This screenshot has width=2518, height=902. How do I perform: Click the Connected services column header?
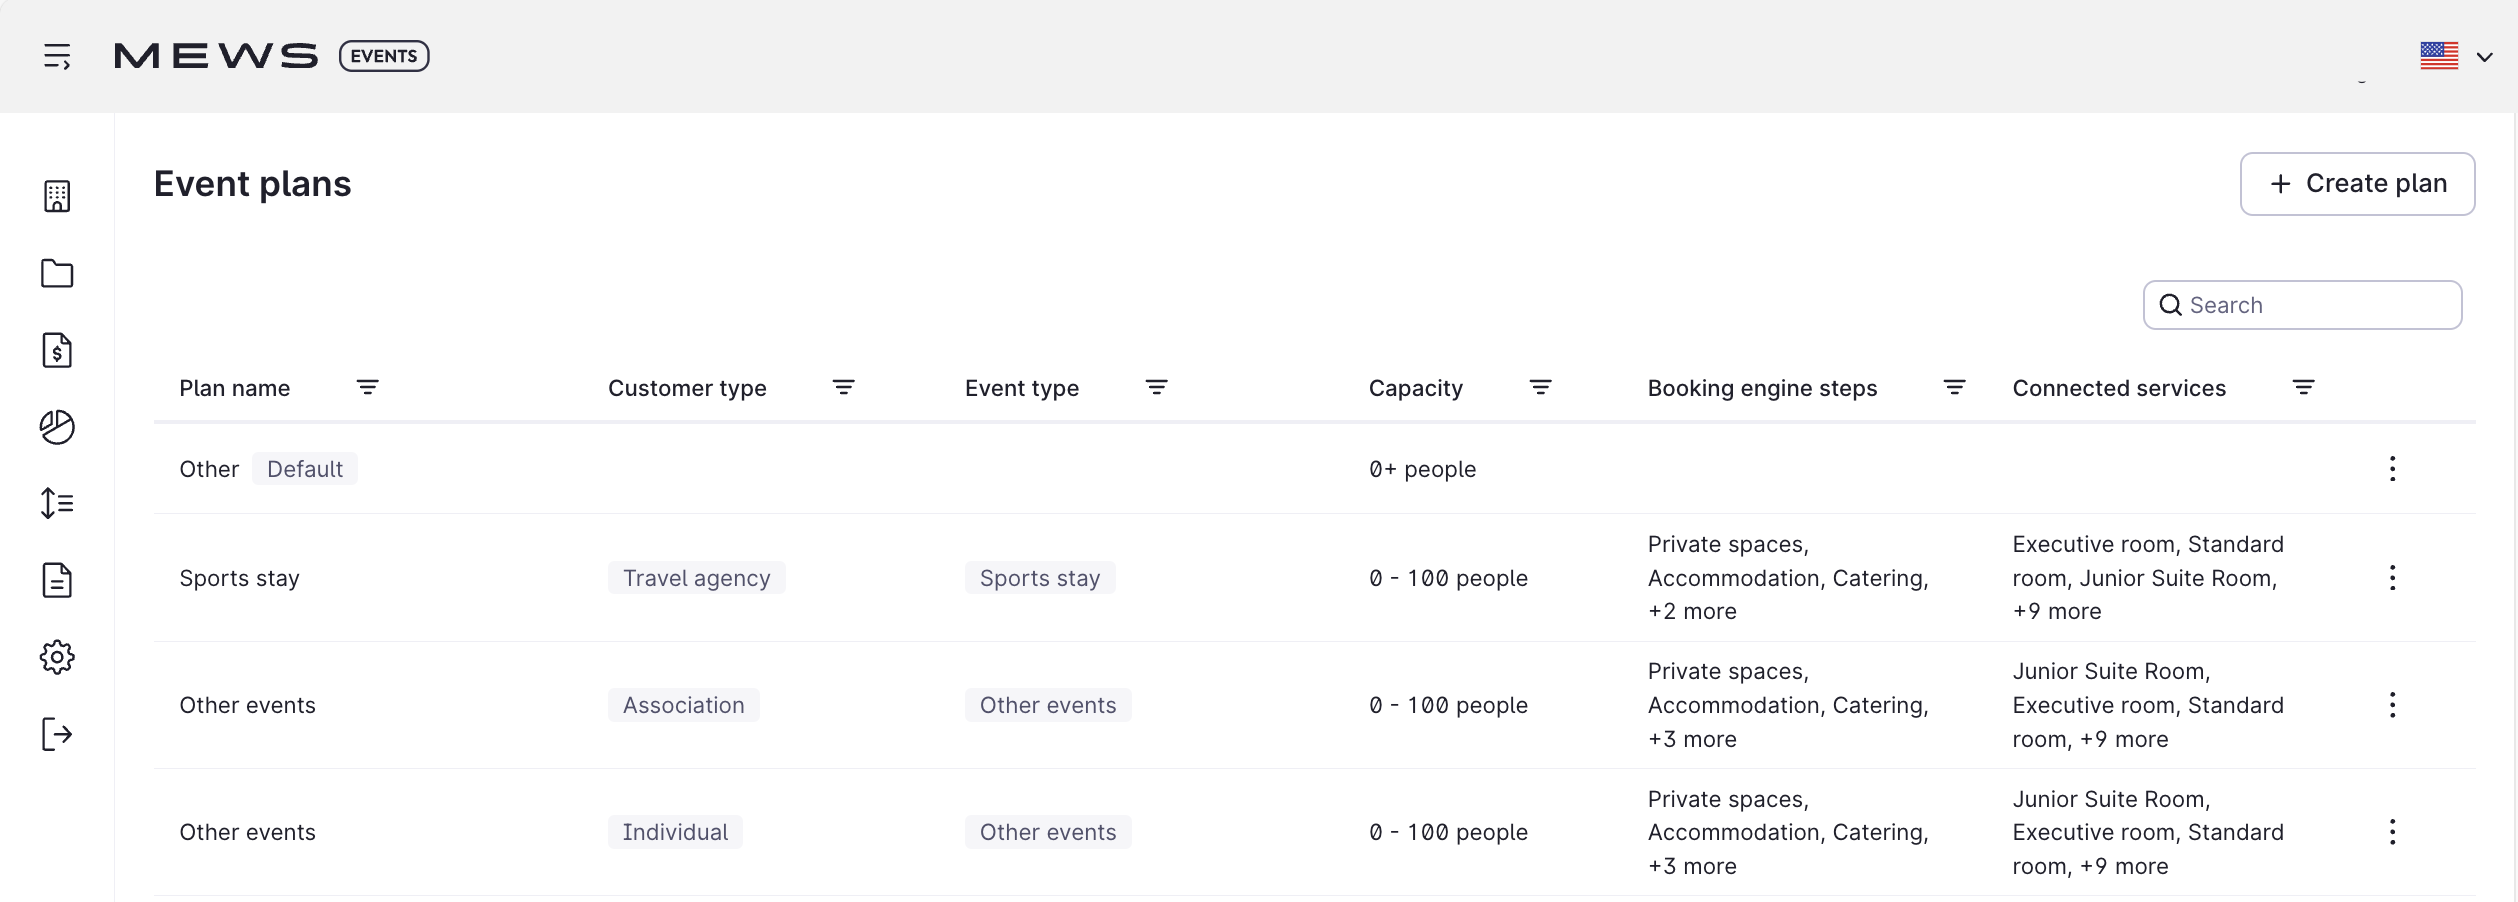pos(2120,388)
